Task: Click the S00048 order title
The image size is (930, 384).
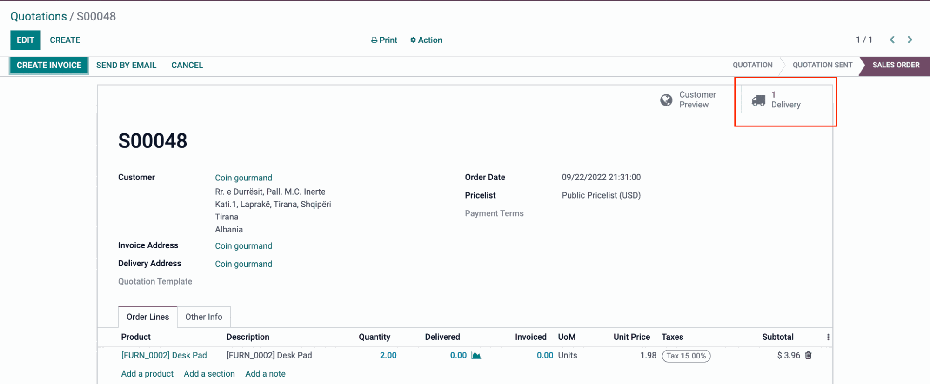Action: pos(153,141)
